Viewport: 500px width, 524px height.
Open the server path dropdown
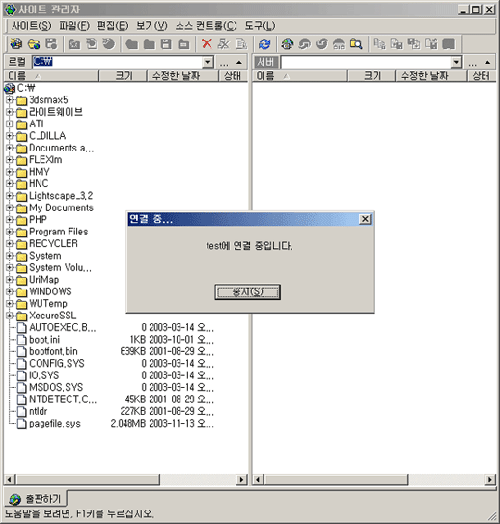456,62
